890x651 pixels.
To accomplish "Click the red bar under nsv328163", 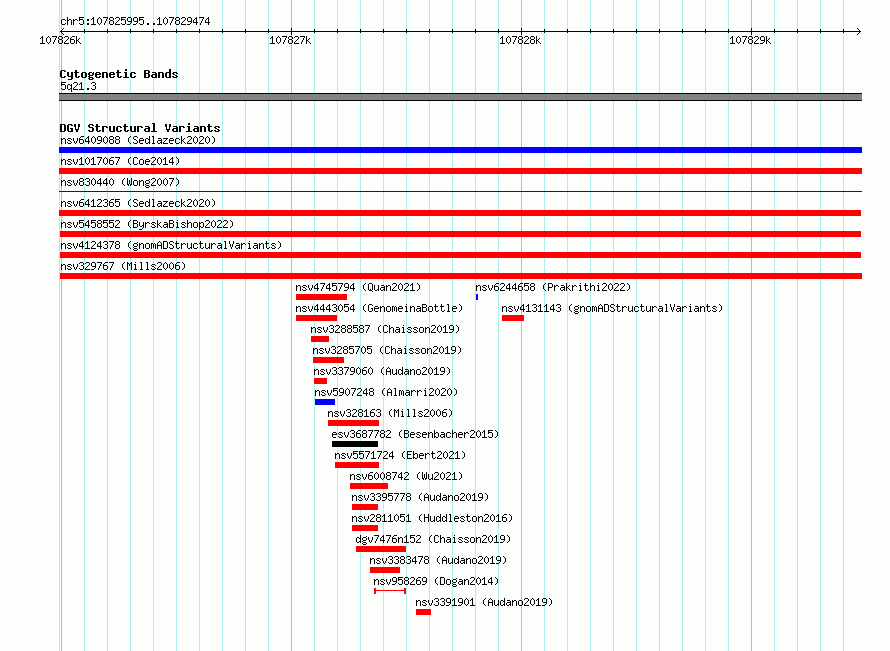I will point(354,423).
